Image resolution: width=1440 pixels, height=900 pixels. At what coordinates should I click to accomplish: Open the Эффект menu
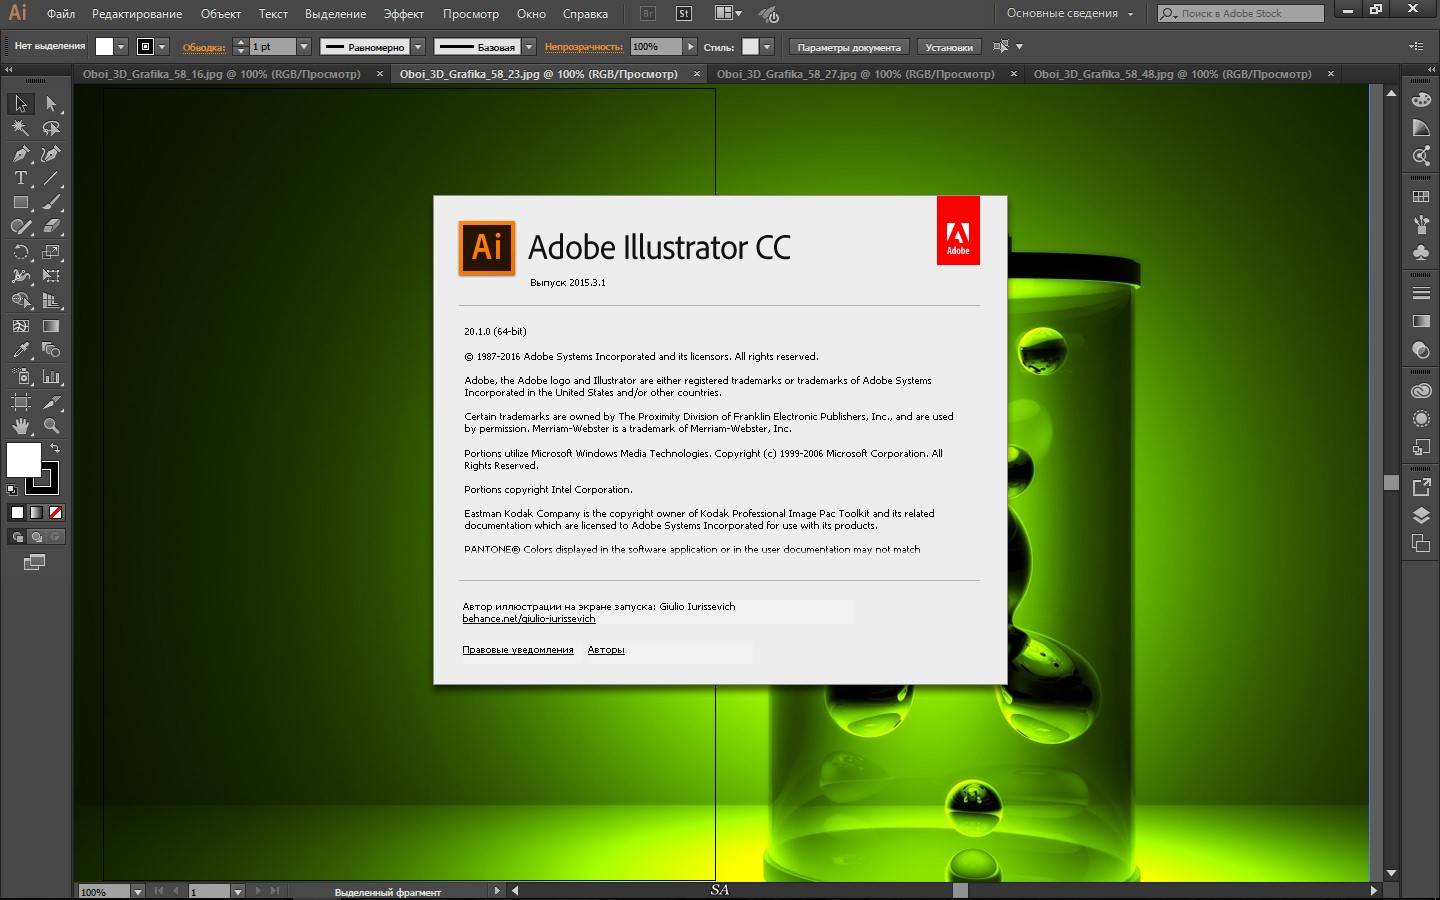[404, 14]
